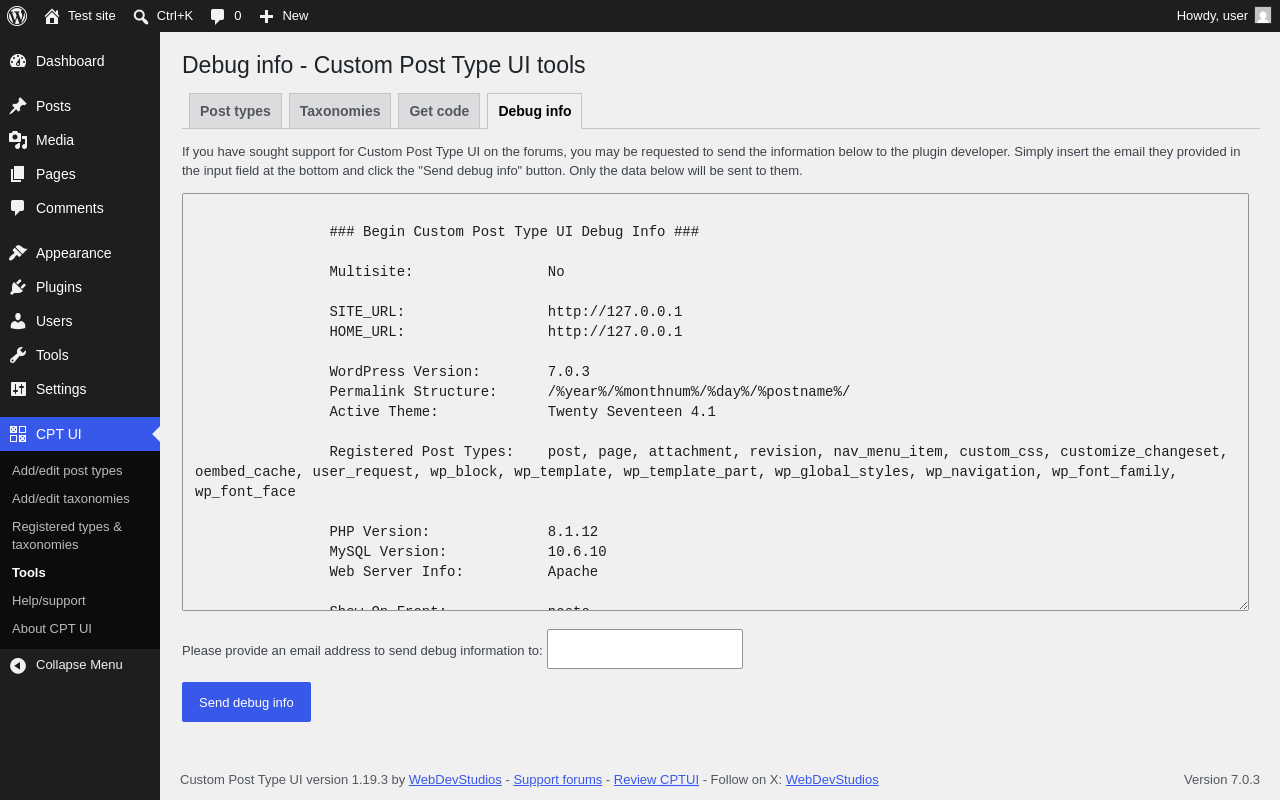Open Add/edit taxonomies submenu
This screenshot has width=1280, height=800.
click(71, 499)
